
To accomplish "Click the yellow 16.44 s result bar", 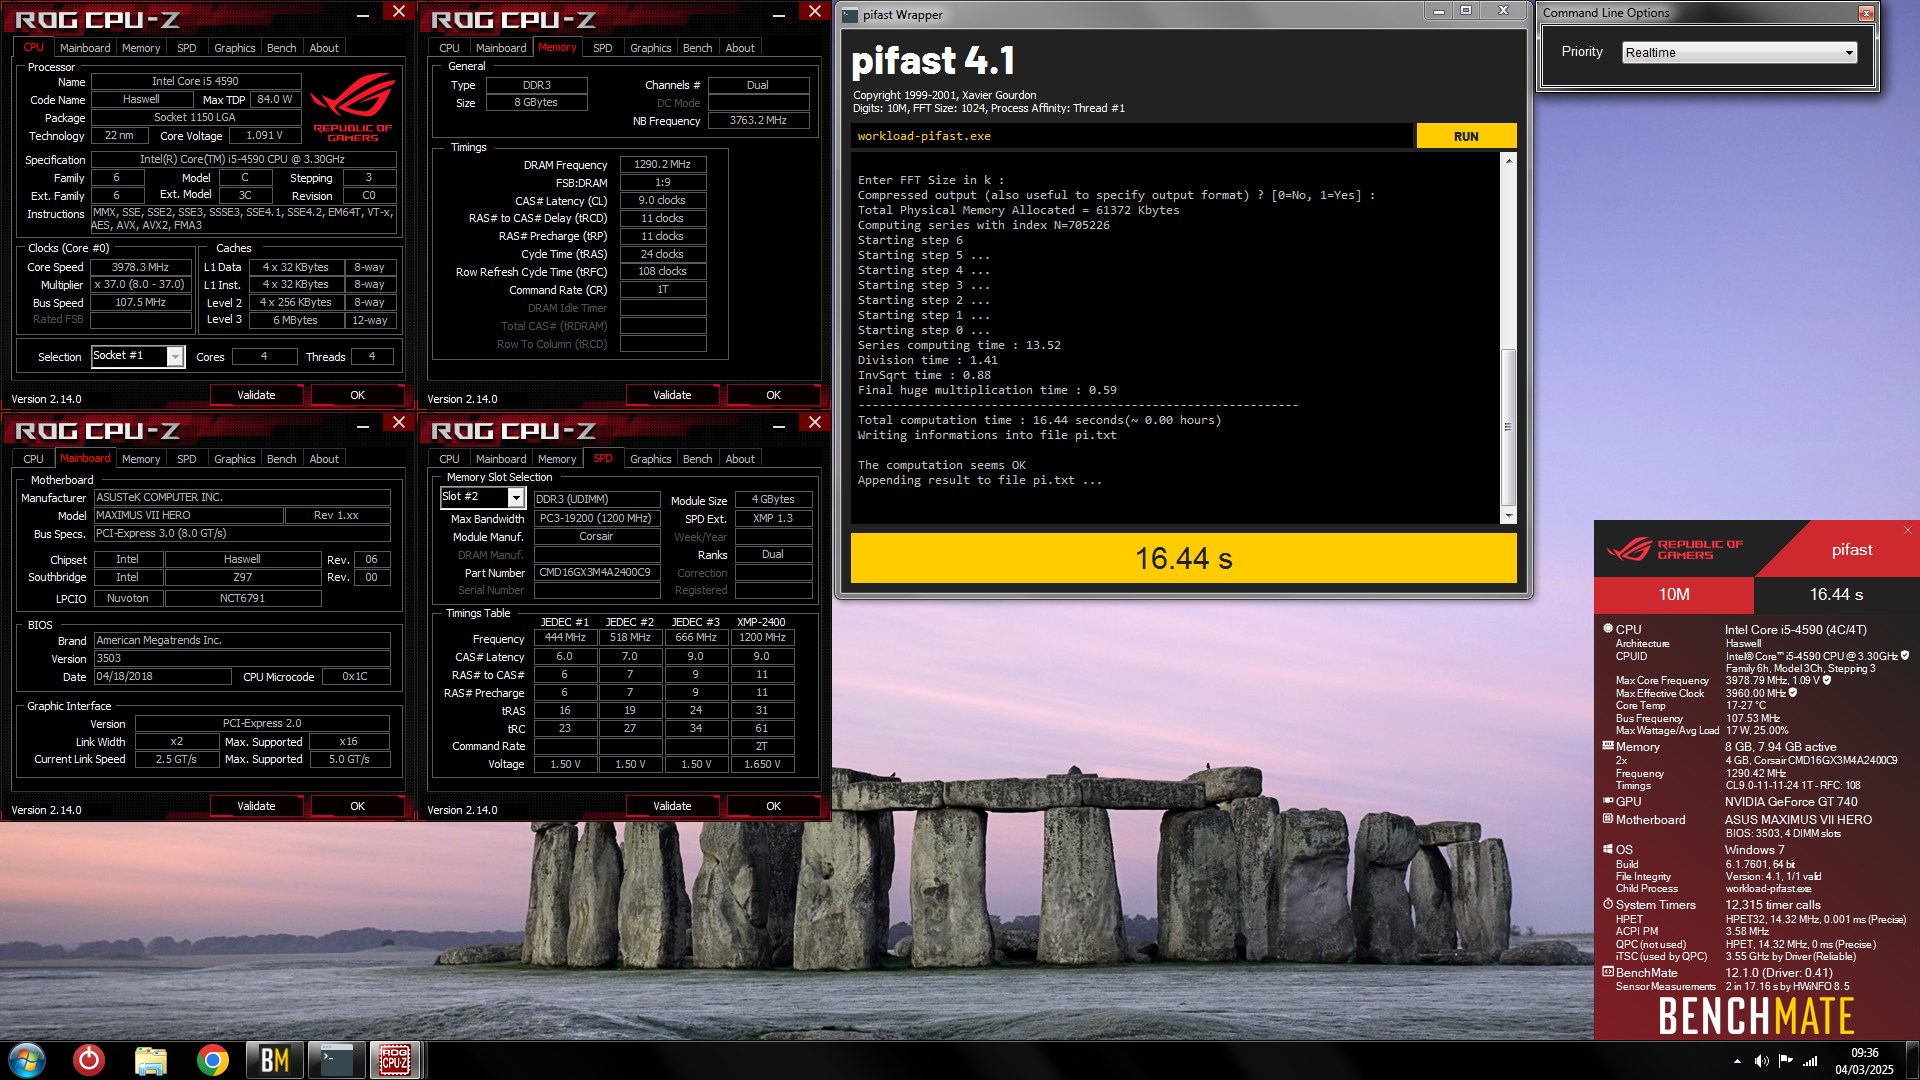I will tap(1183, 558).
